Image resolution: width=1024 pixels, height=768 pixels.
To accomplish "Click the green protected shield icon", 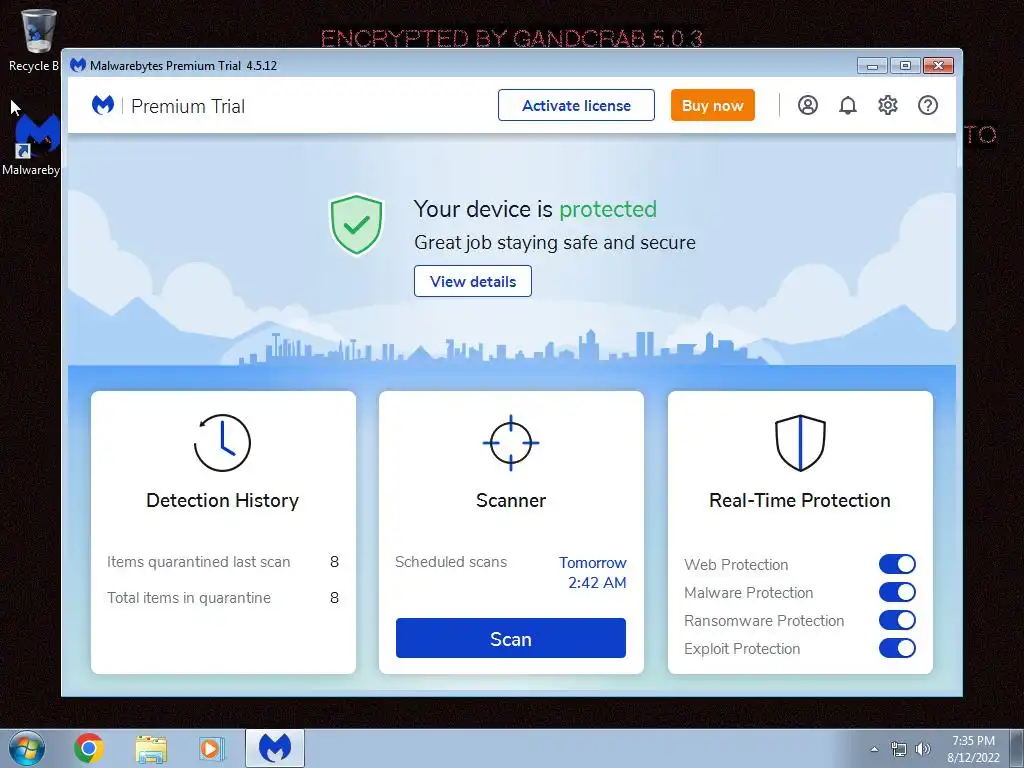I will pyautogui.click(x=356, y=224).
